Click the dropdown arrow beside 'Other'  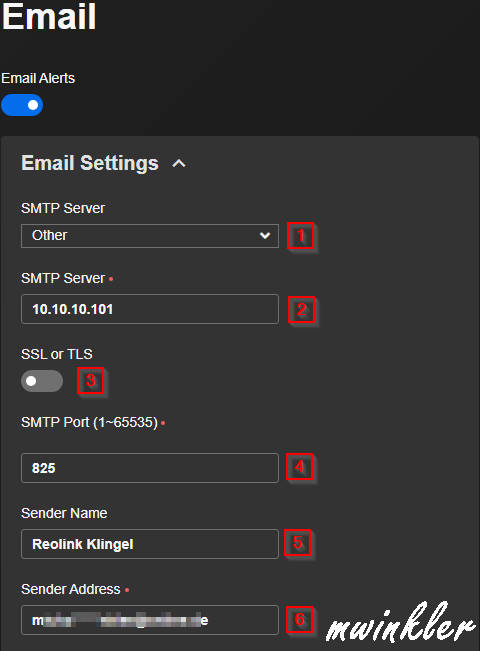[x=265, y=235]
